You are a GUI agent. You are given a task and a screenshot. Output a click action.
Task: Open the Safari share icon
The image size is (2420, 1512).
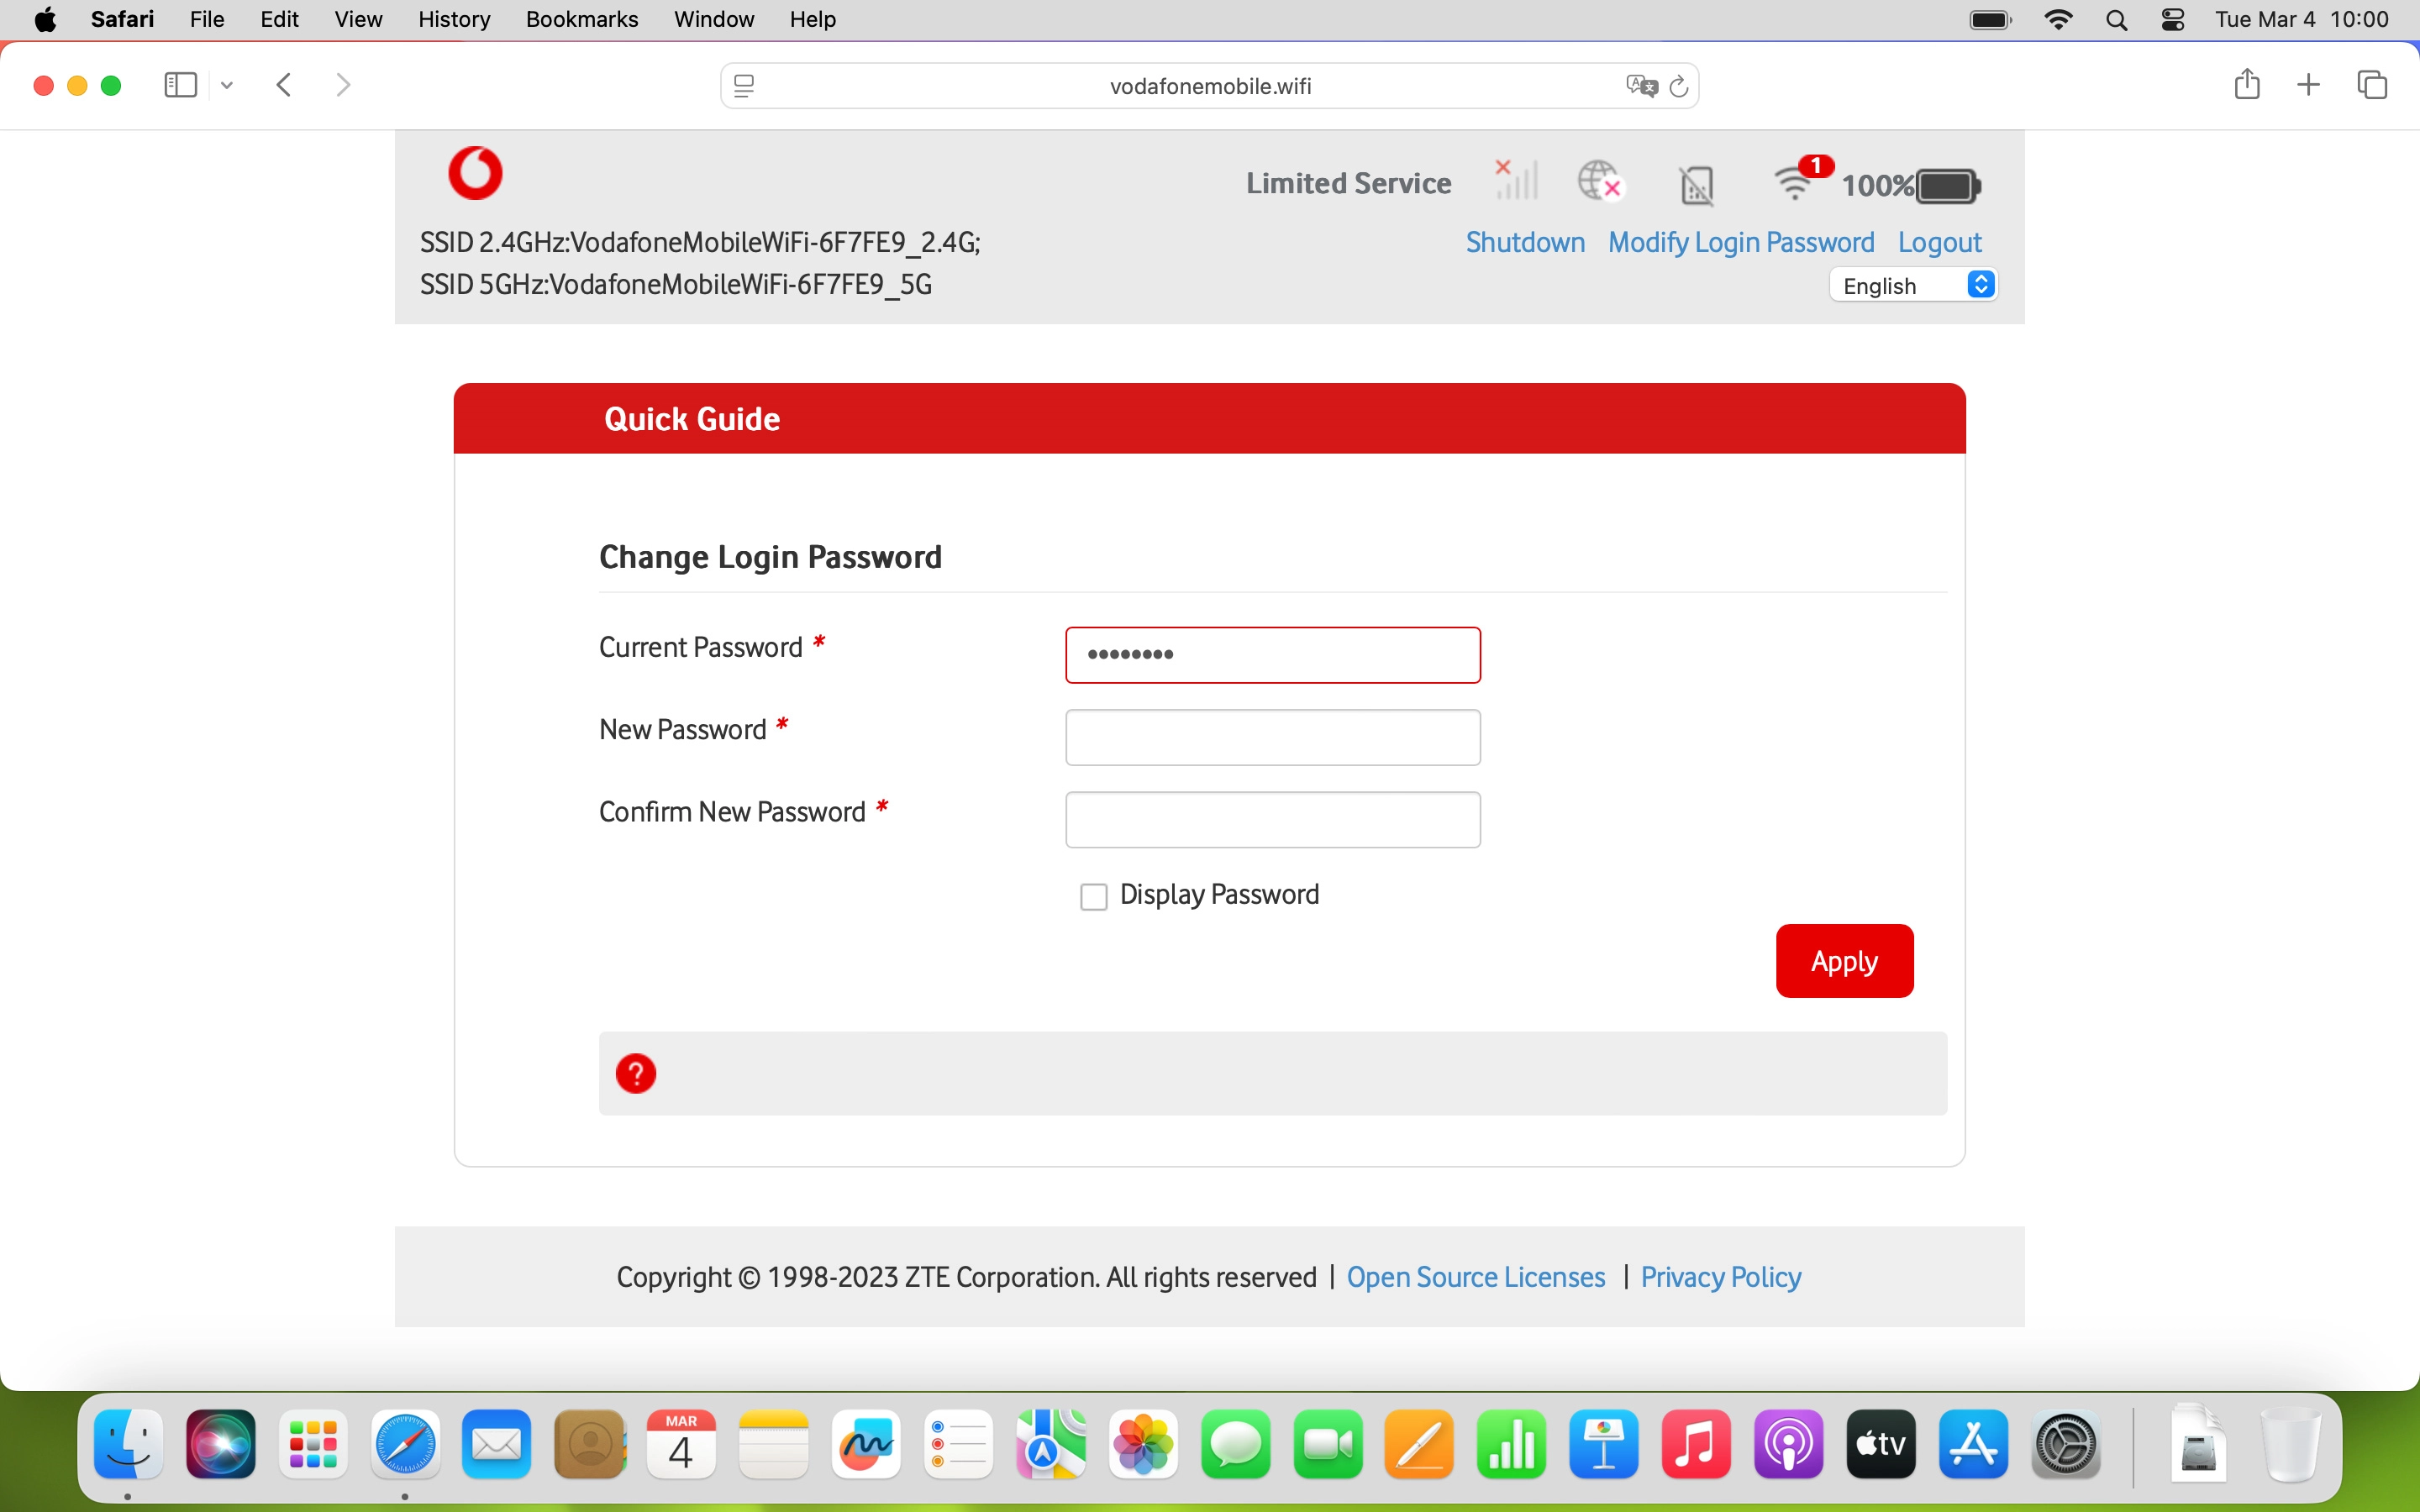2246,85
